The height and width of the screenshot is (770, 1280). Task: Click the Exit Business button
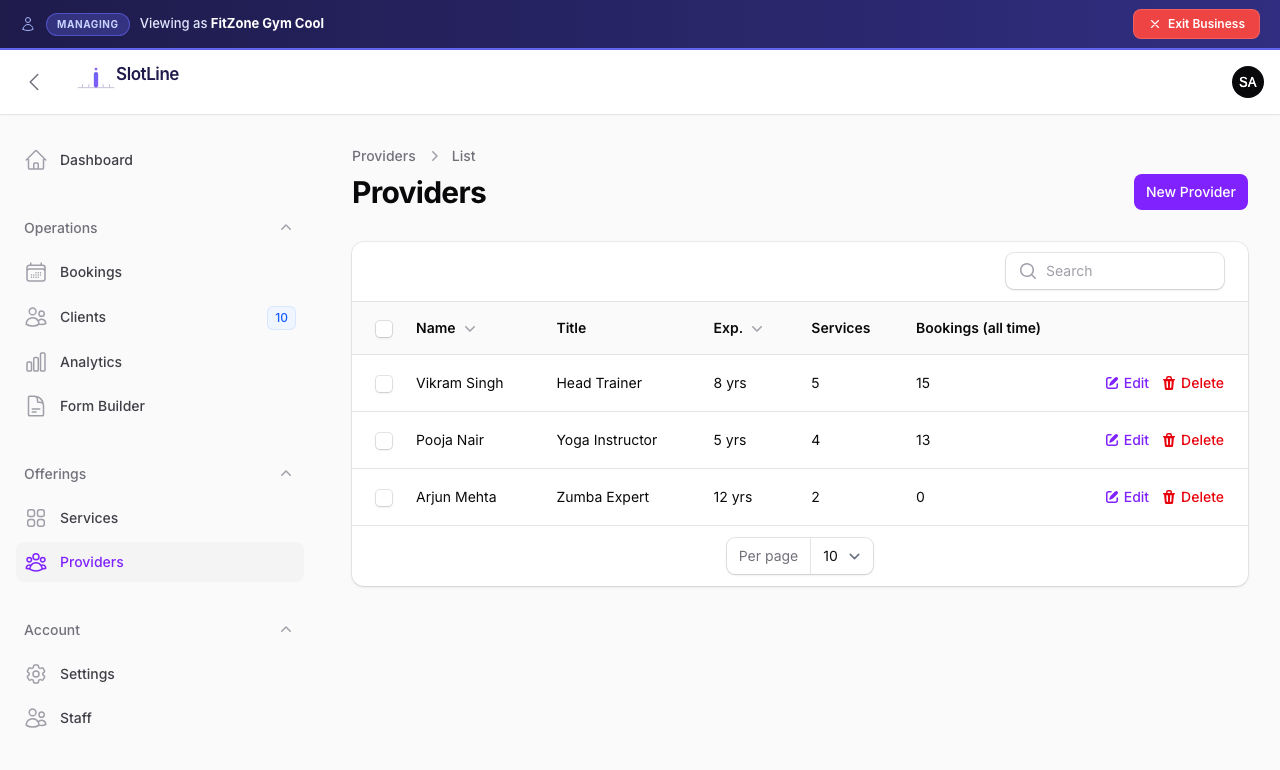tap(1196, 24)
